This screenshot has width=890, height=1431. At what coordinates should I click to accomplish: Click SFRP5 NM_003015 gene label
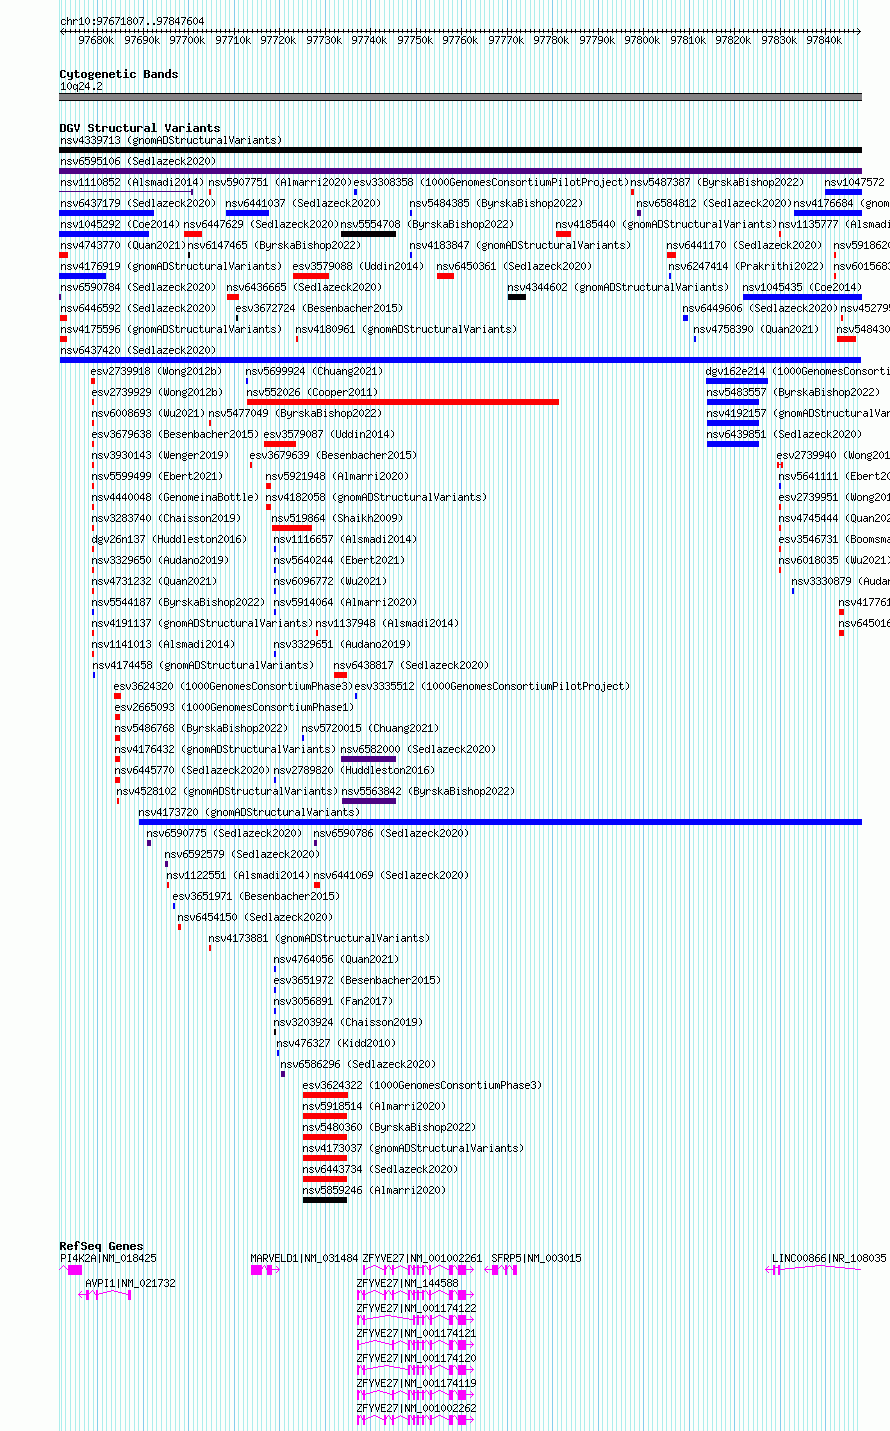coord(536,1258)
